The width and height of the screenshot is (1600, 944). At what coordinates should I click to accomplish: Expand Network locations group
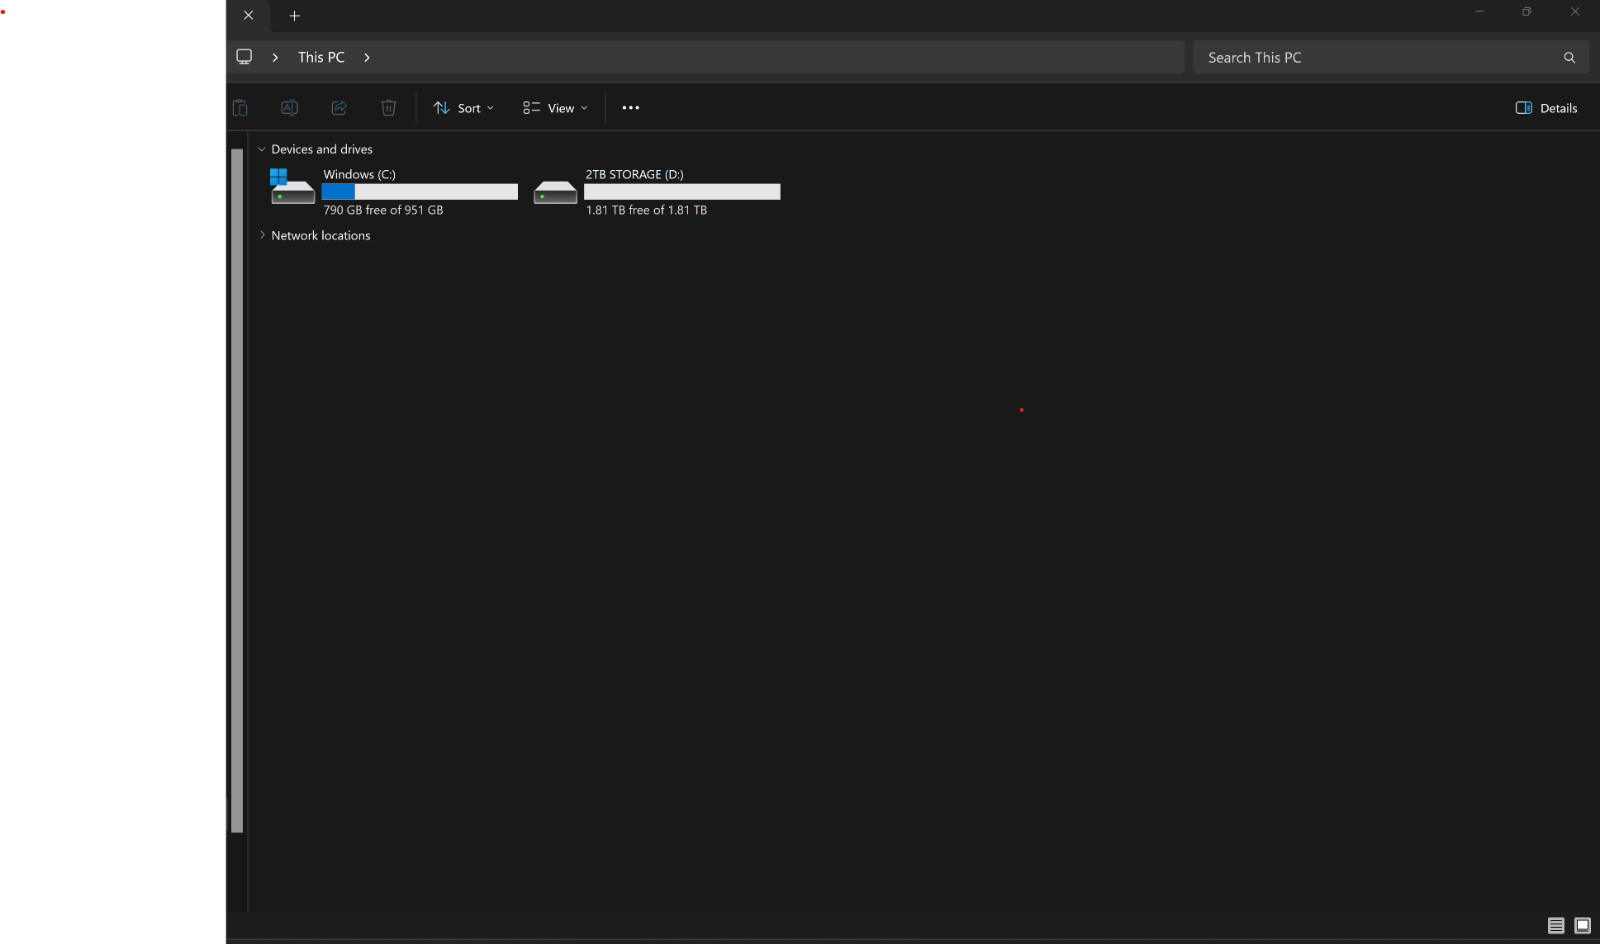point(262,235)
